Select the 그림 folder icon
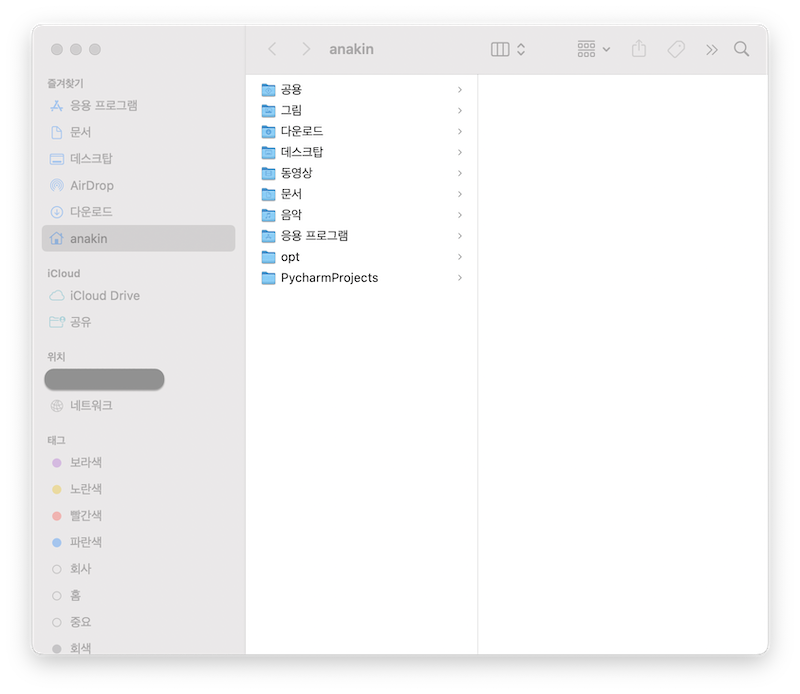Screen dimensions: 800x694 click(268, 111)
